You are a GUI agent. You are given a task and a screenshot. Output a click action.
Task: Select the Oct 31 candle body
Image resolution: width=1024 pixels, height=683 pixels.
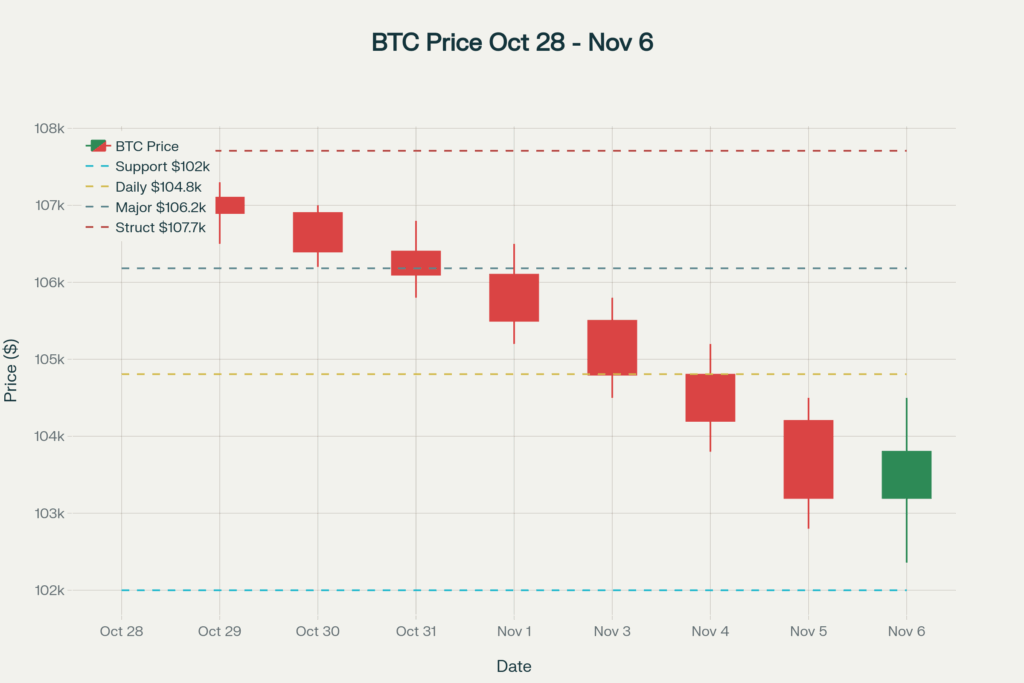coord(416,263)
